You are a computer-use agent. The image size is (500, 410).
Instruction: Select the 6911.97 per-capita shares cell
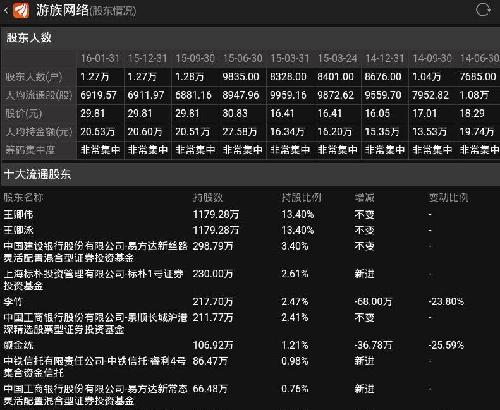146,96
